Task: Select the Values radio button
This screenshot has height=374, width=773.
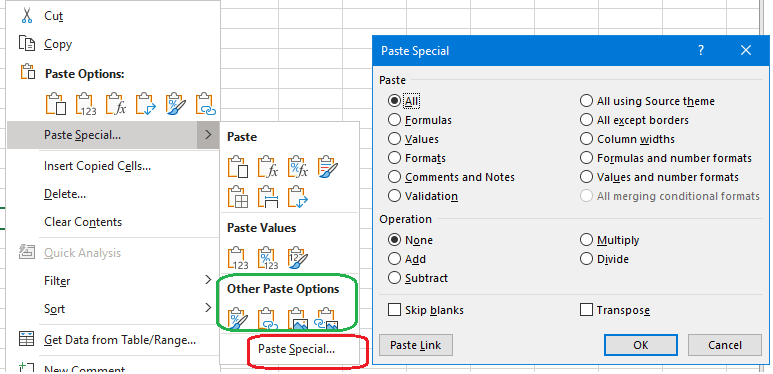Action: coord(394,139)
